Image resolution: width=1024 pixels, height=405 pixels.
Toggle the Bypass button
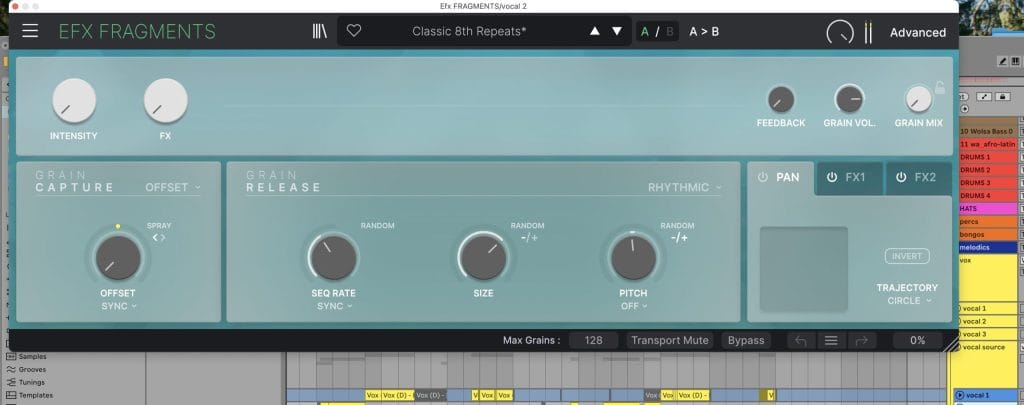(746, 340)
